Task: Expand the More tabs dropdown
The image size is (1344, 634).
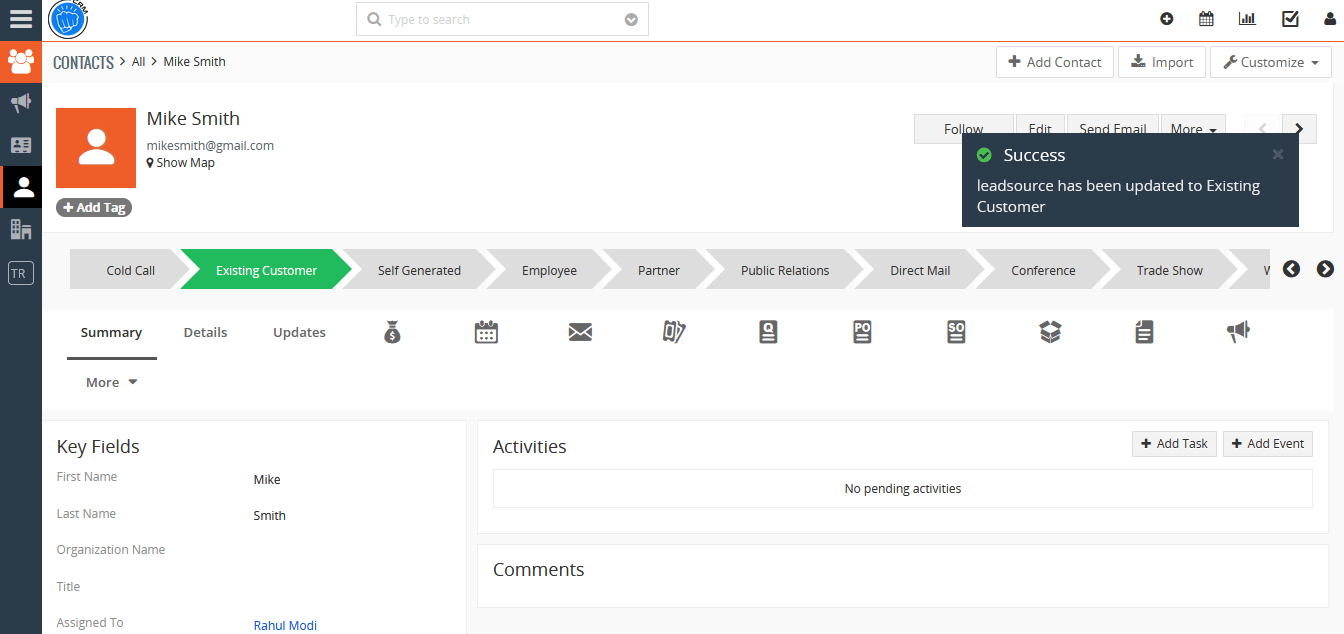Action: click(x=111, y=383)
